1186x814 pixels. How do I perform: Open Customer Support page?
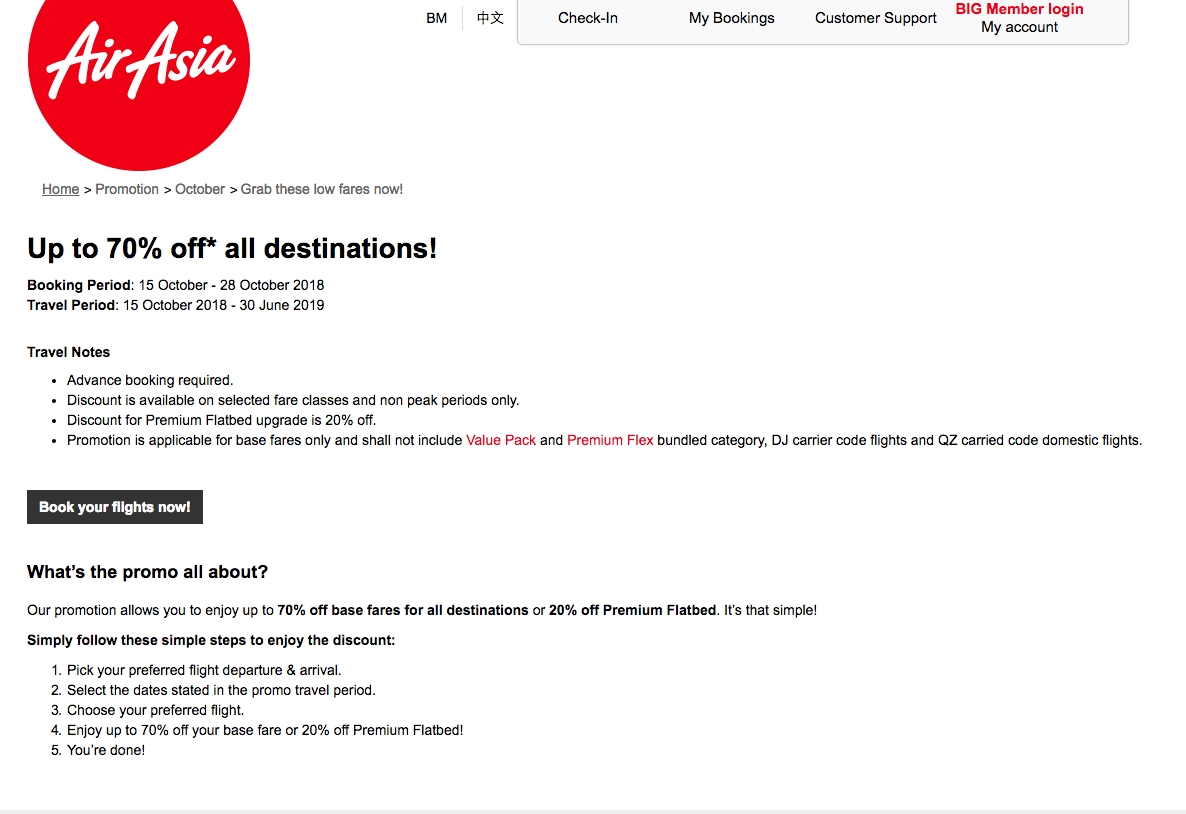pyautogui.click(x=875, y=18)
